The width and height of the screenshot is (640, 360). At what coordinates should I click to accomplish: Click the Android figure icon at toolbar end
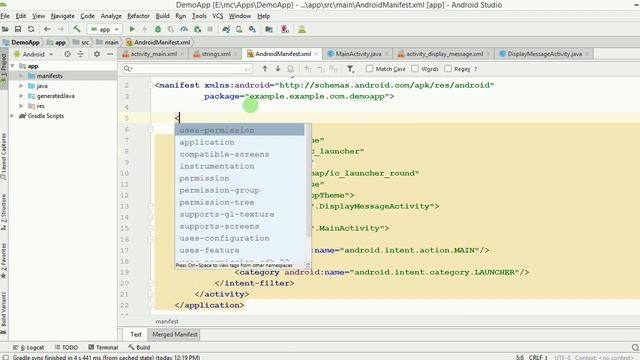coord(302,29)
